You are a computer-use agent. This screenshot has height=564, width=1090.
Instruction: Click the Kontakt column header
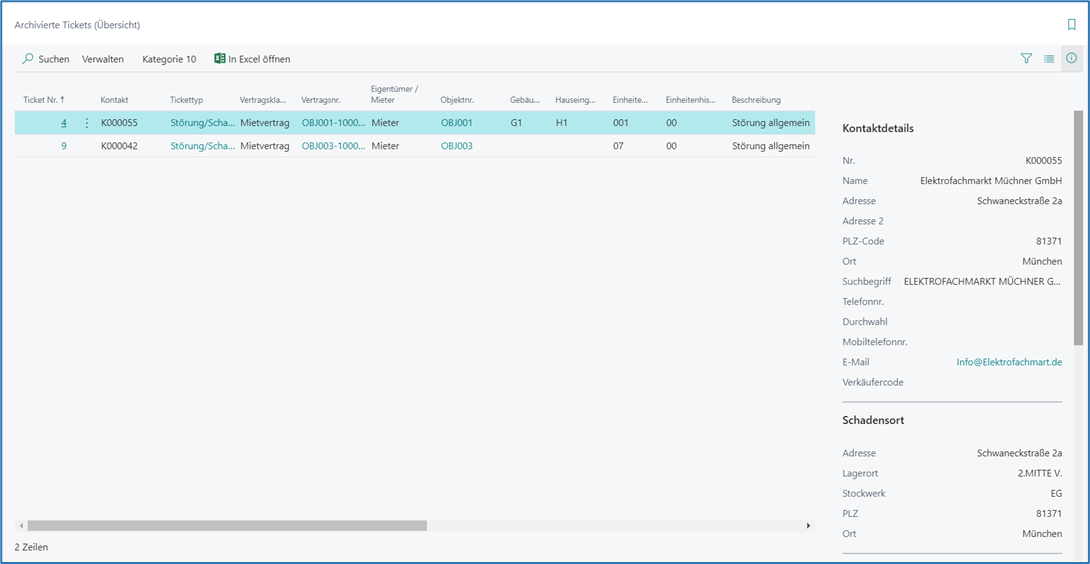[x=114, y=100]
